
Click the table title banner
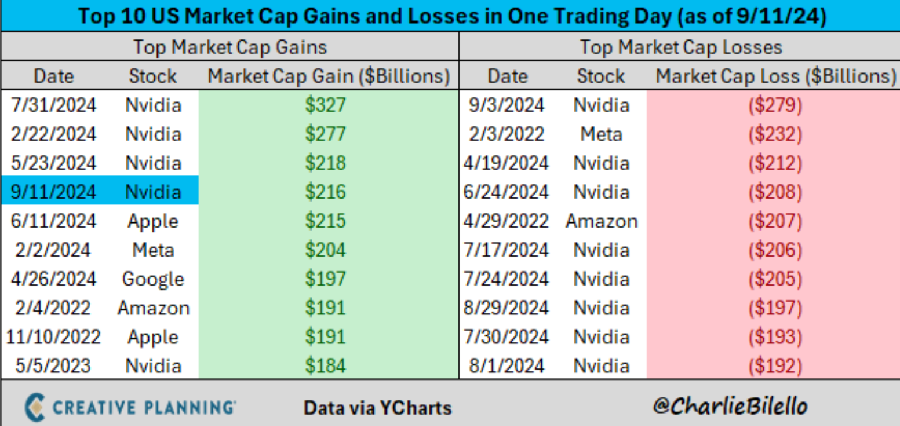click(450, 17)
